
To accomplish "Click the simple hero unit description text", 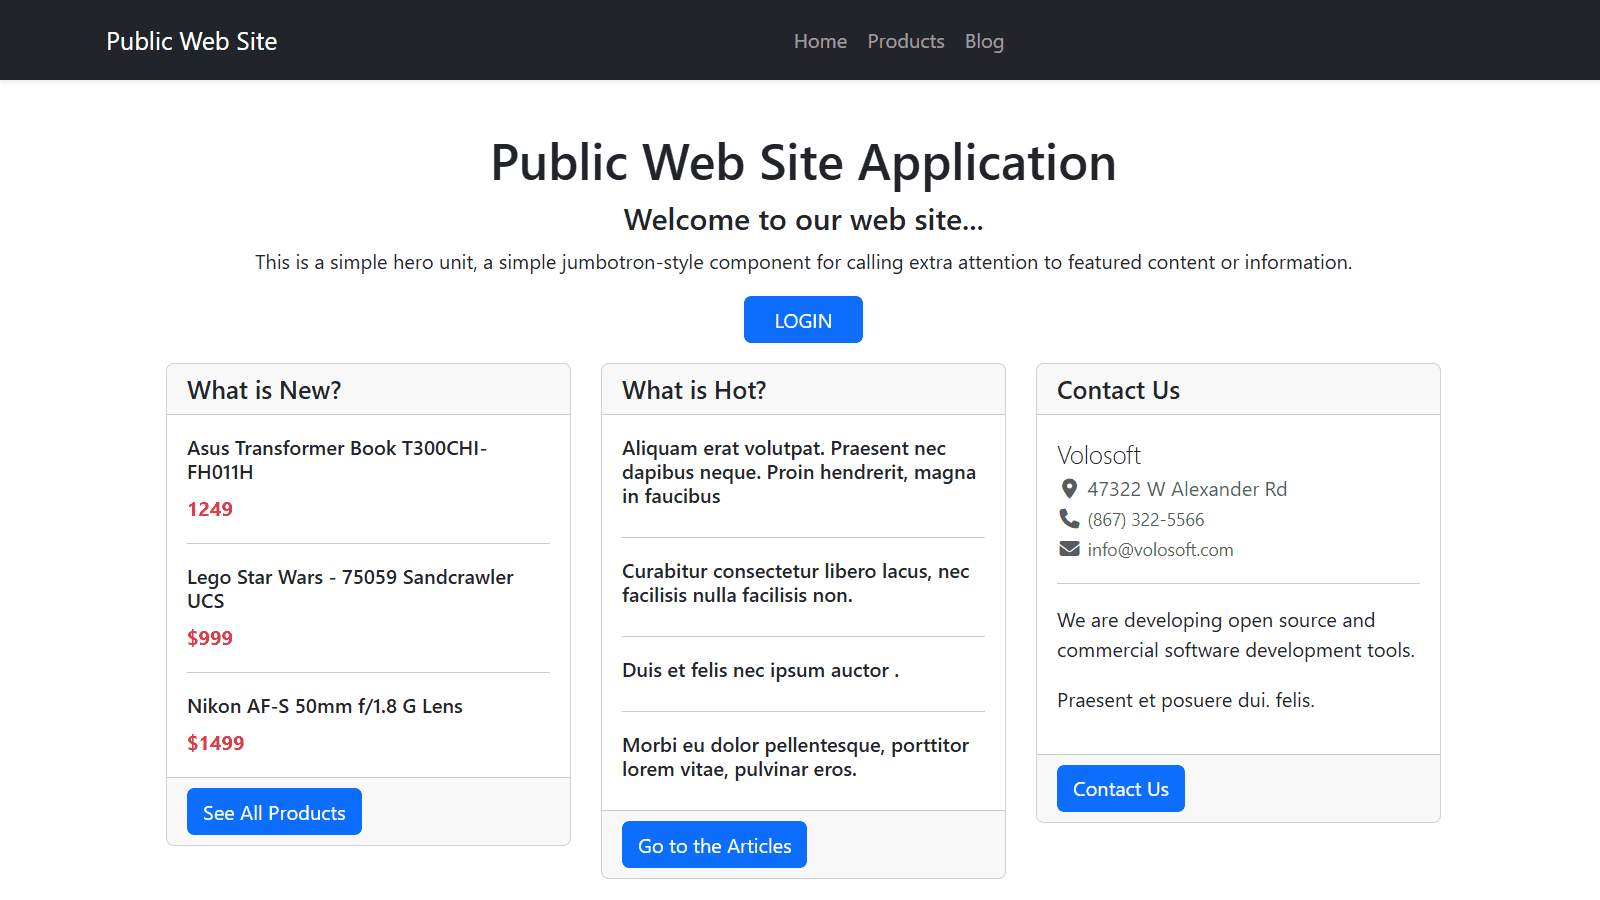I will click(803, 262).
